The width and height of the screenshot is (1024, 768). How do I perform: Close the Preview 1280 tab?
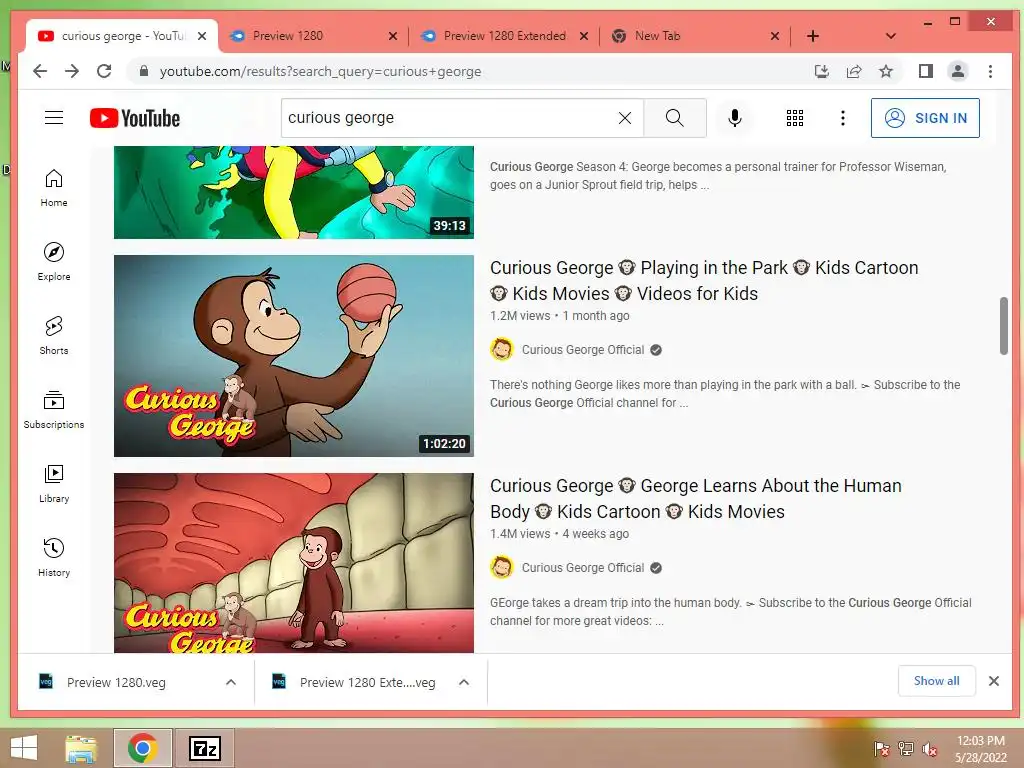(392, 36)
